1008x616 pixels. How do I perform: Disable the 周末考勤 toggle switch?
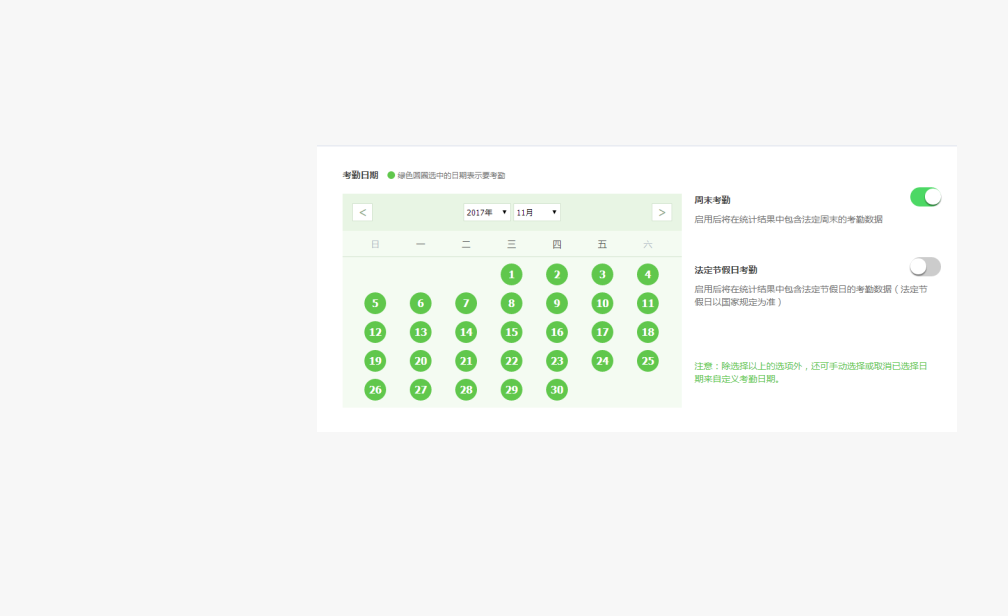tap(925, 197)
